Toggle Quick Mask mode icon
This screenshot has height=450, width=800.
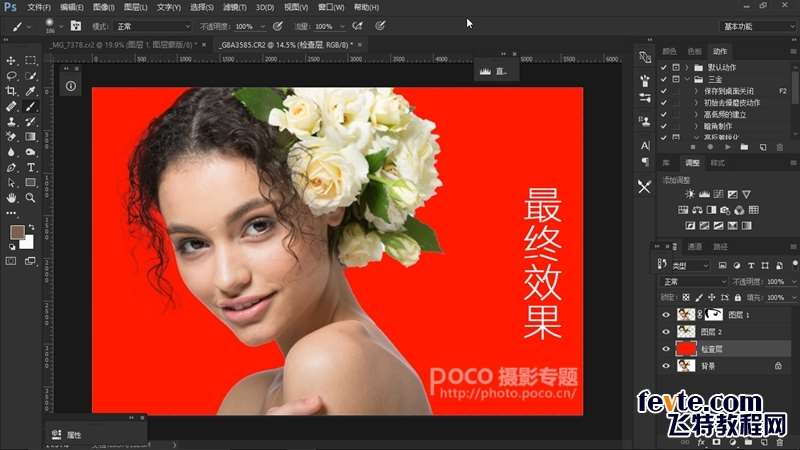pyautogui.click(x=11, y=261)
